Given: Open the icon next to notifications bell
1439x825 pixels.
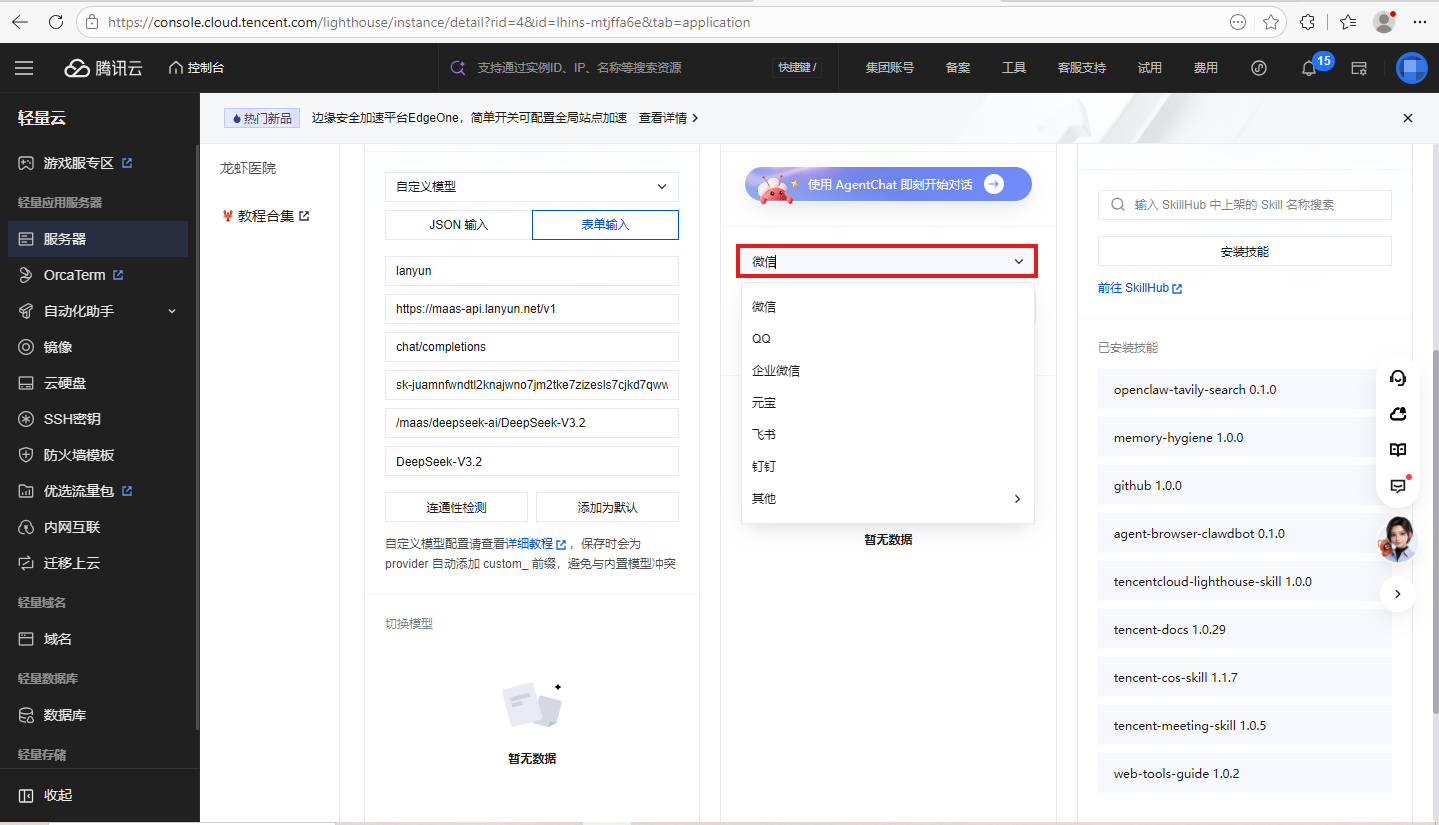Looking at the screenshot, I should [1359, 68].
